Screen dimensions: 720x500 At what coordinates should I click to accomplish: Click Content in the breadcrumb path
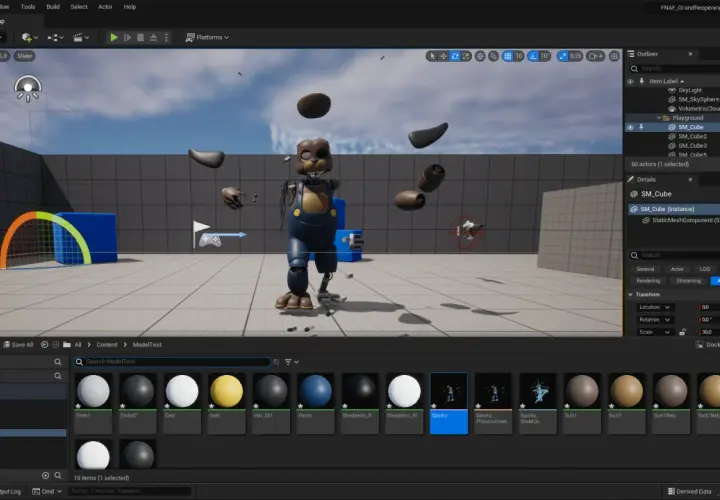(x=107, y=345)
